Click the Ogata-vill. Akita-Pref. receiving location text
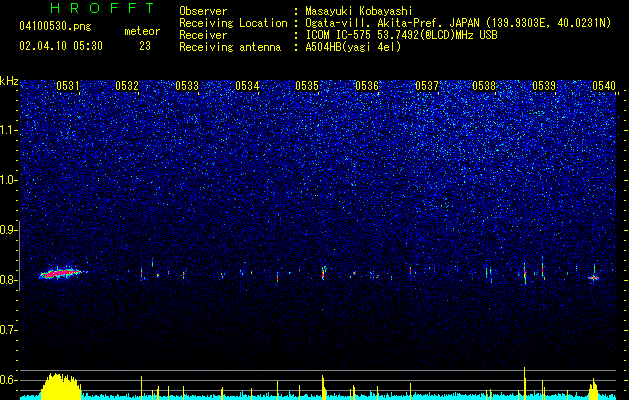The height and width of the screenshot is (400, 629). point(457,23)
